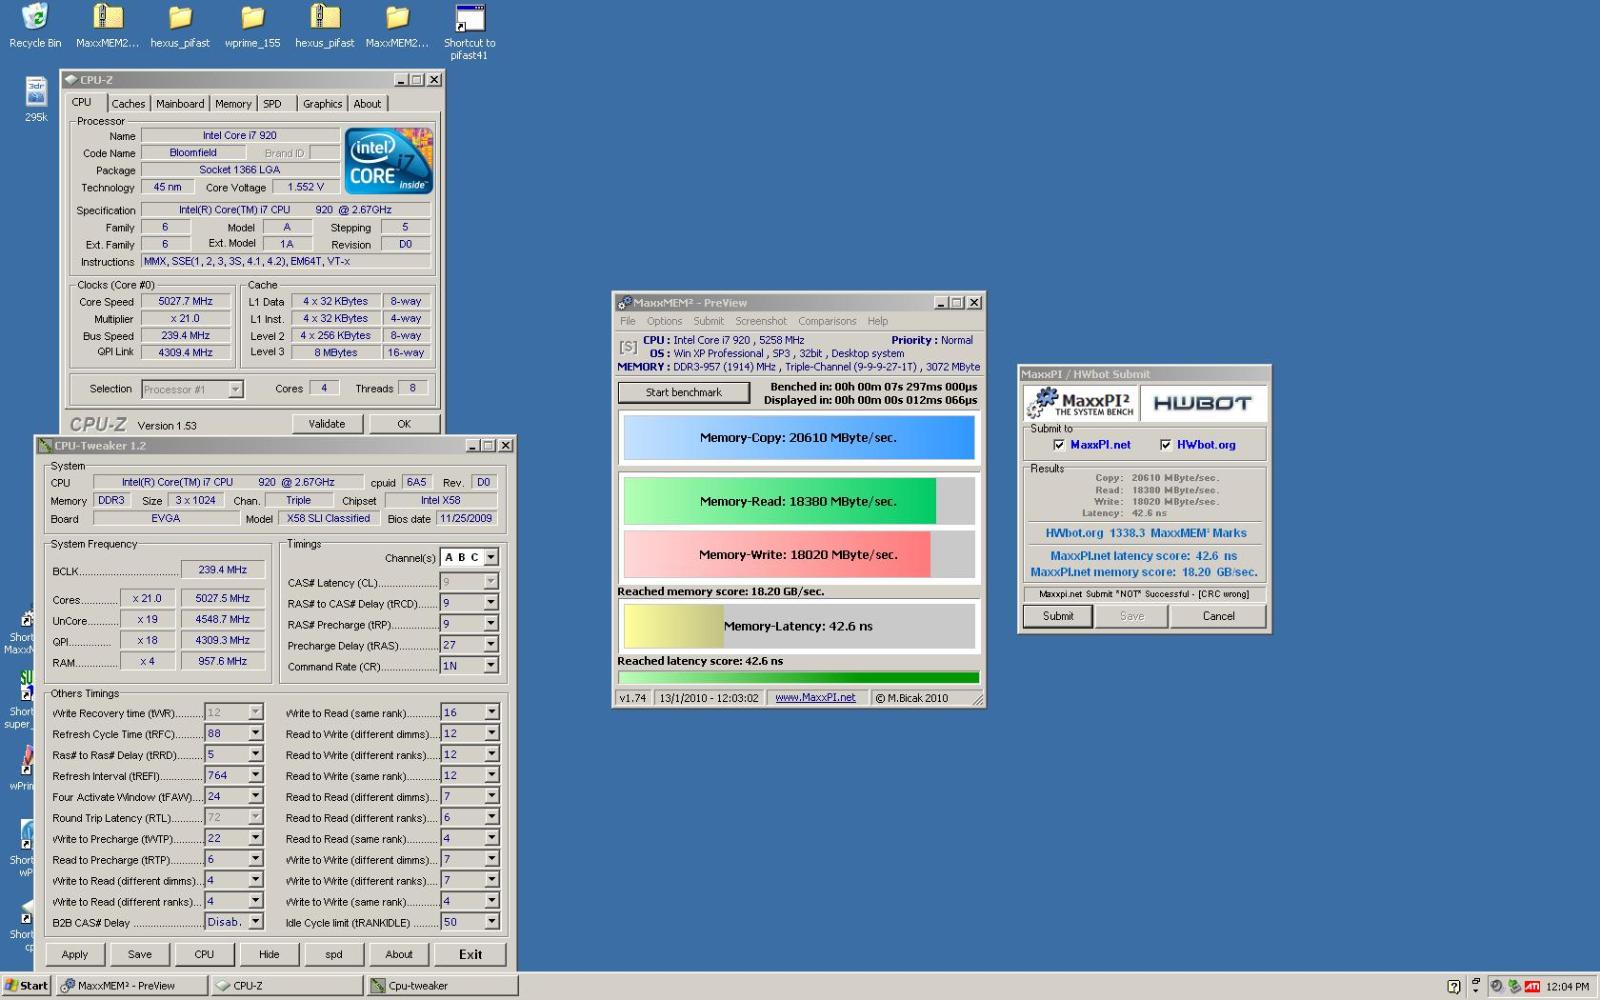Image resolution: width=1600 pixels, height=1000 pixels.
Task: Click the Intel Core i7 logo in CPU-Z
Action: click(389, 160)
